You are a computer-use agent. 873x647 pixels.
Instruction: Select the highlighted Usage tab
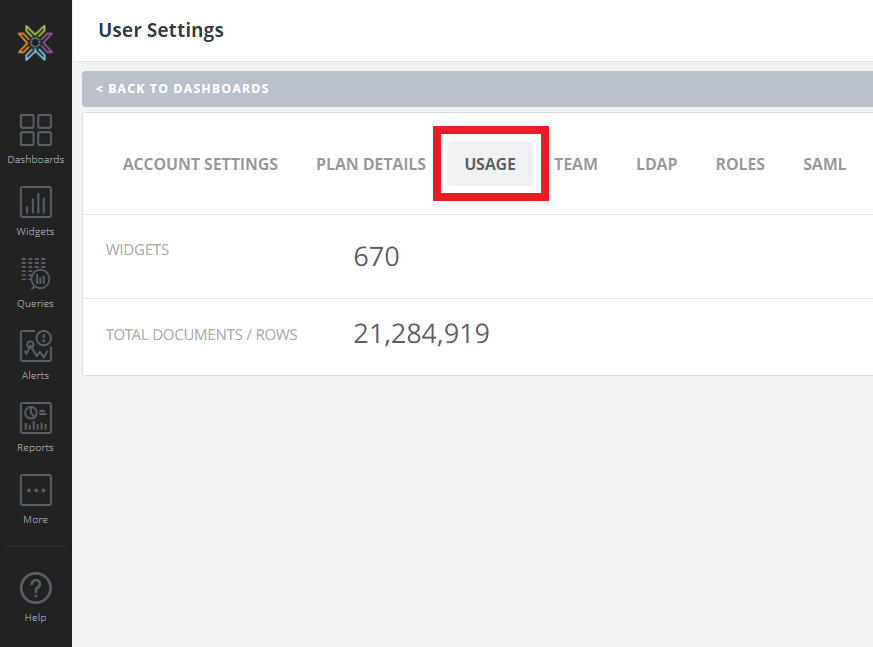[490, 164]
